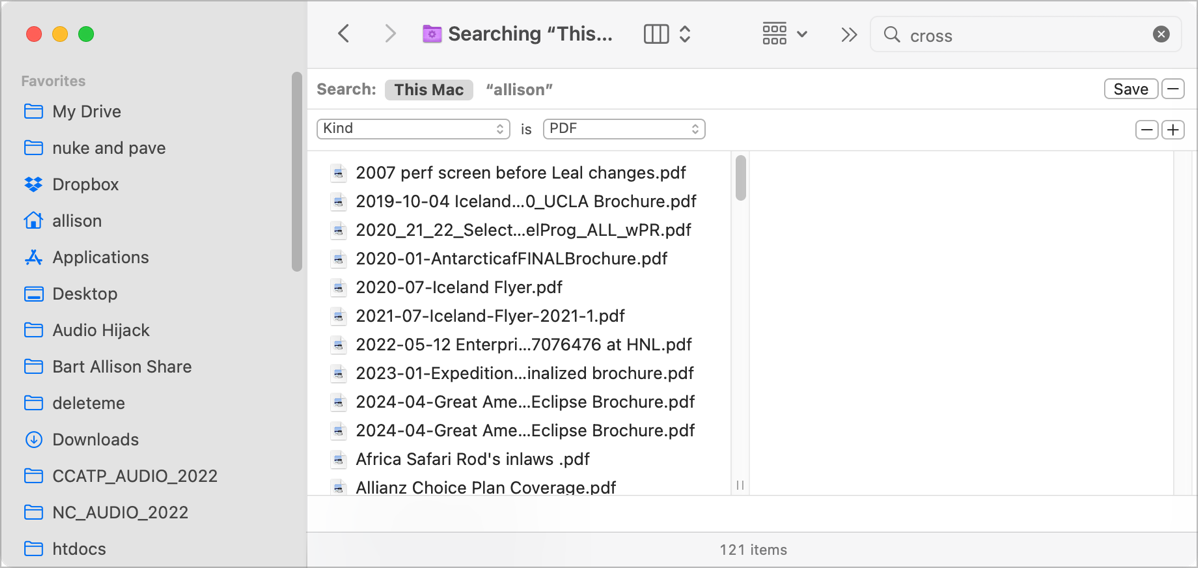This screenshot has height=568, width=1198.
Task: Open the group-by options menu
Action: click(x=785, y=34)
